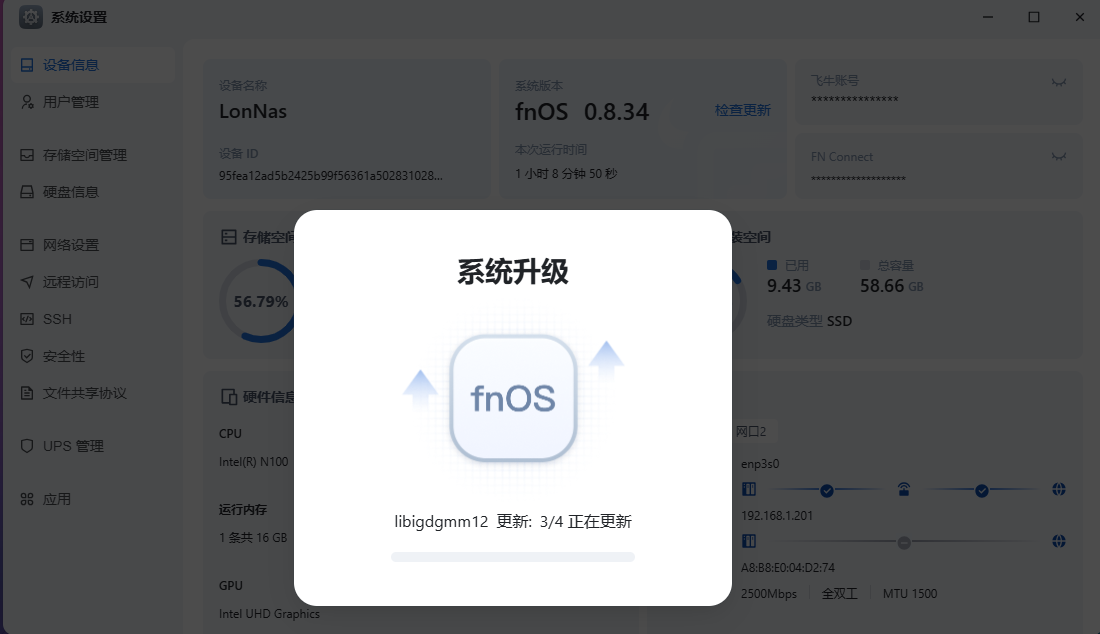This screenshot has height=634, width=1100.
Task: Click the 文件共享协议 document icon
Action: click(27, 393)
